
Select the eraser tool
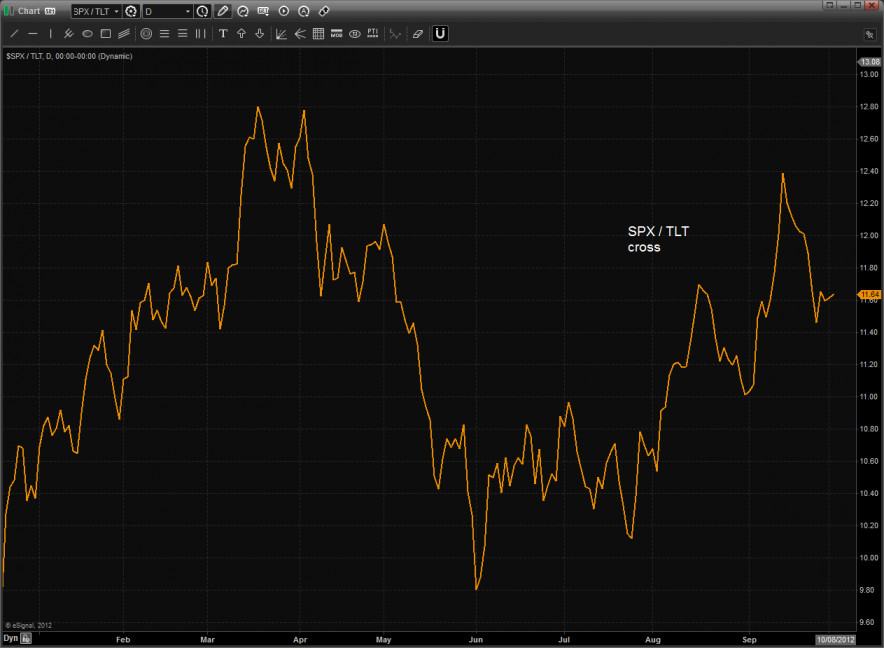[x=417, y=33]
